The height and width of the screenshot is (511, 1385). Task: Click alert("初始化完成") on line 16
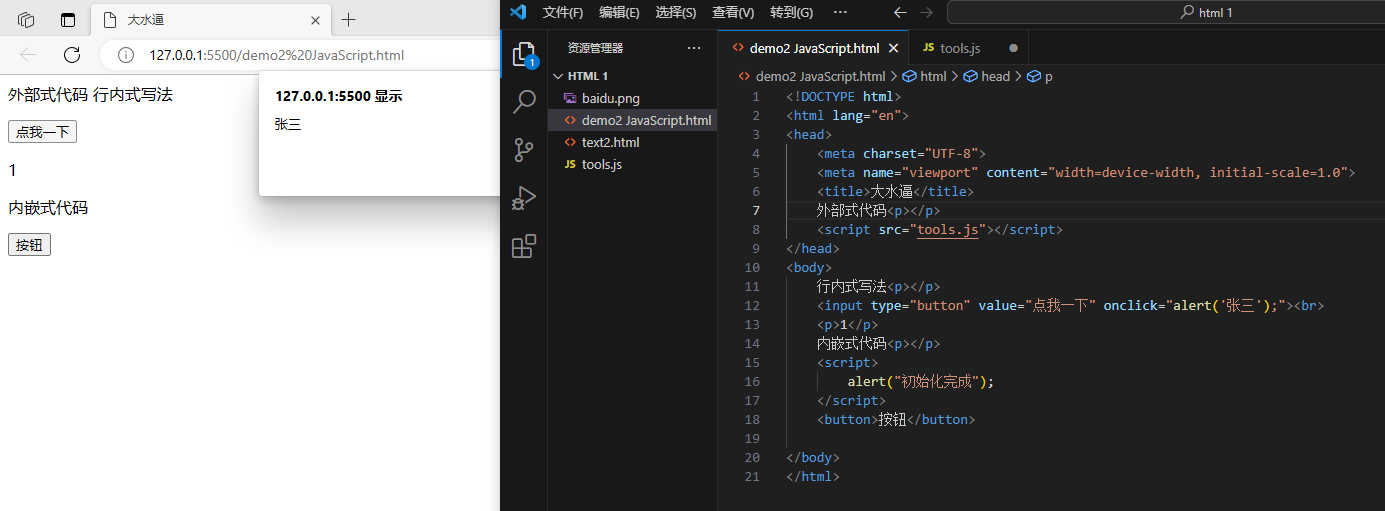pyautogui.click(x=921, y=382)
